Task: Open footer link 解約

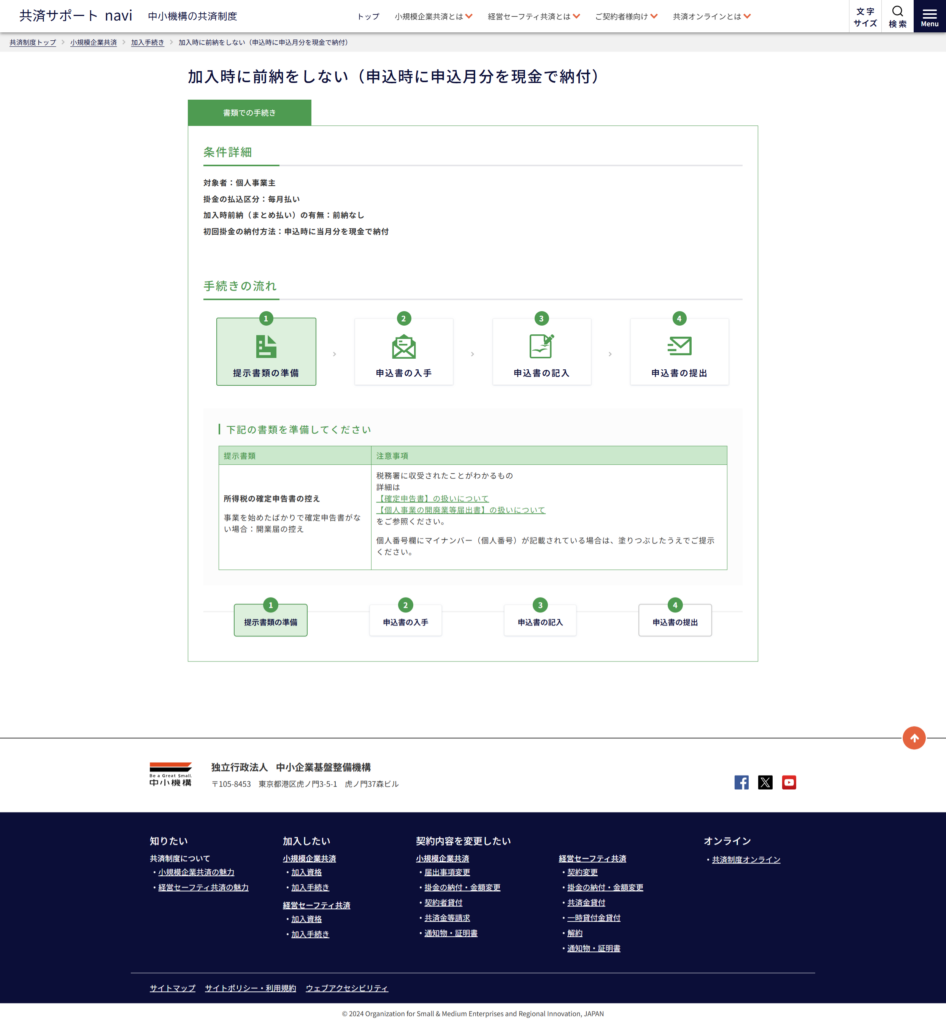Action: tap(575, 933)
